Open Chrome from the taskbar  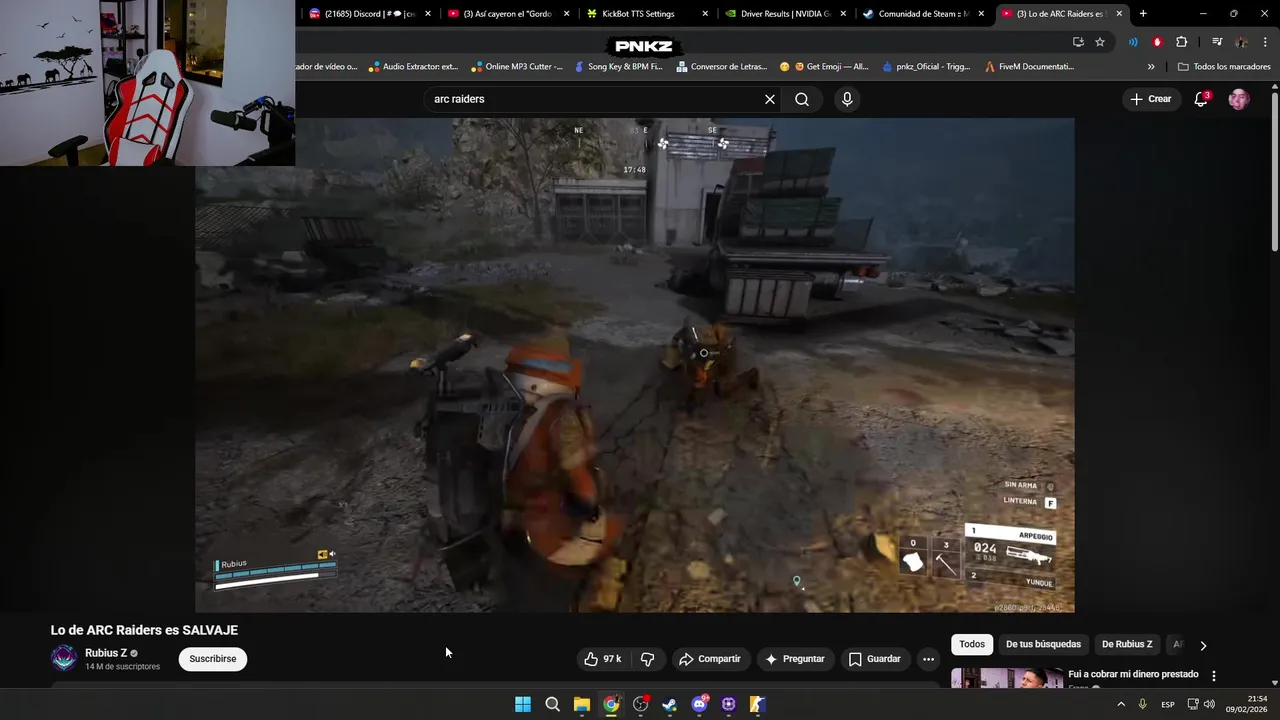611,704
